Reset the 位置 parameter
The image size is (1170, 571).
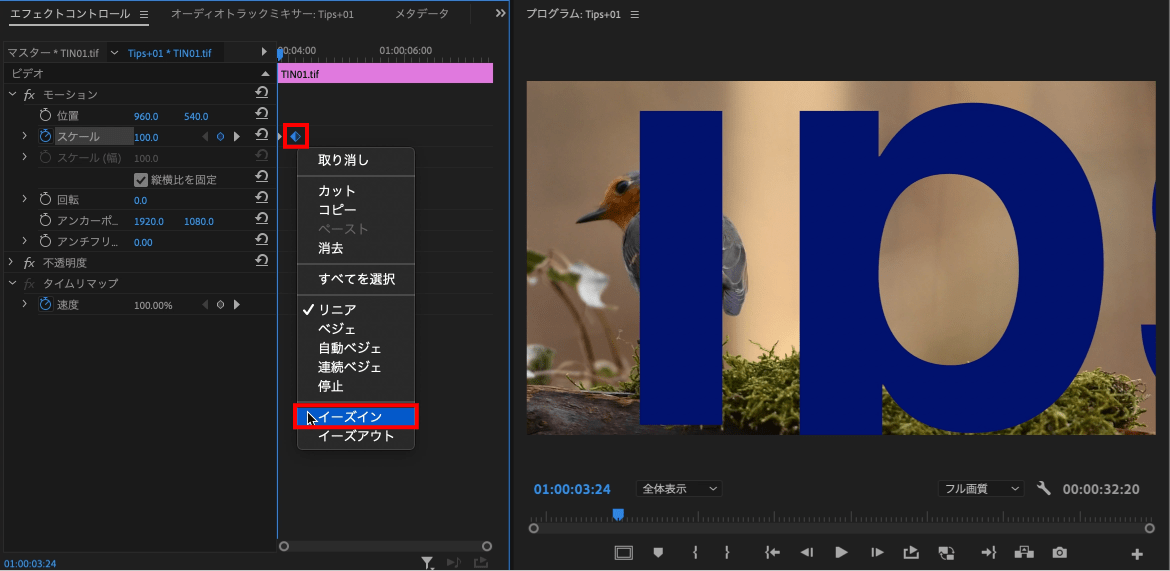(x=262, y=114)
